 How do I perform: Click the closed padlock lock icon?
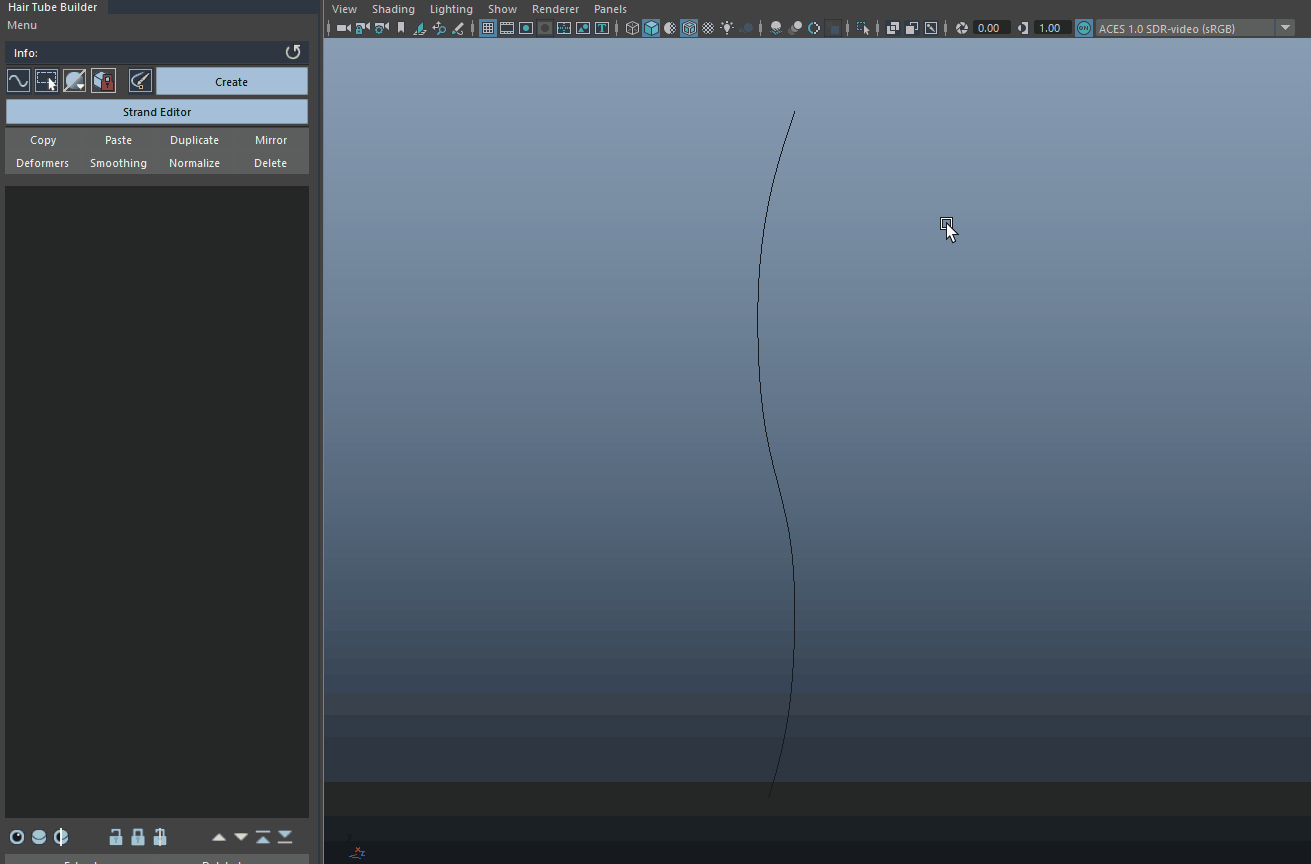click(138, 837)
